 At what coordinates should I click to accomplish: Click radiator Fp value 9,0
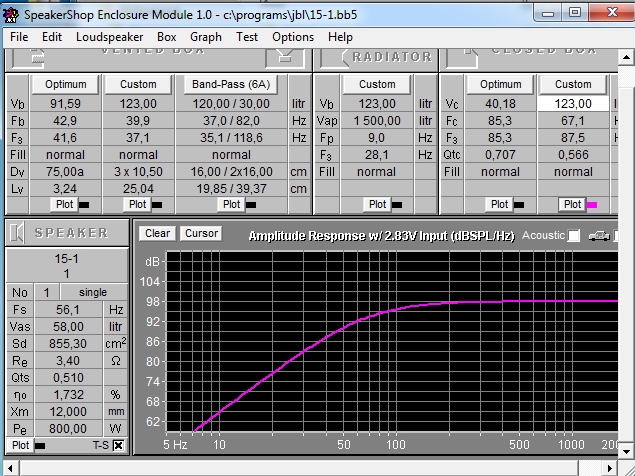click(x=377, y=138)
